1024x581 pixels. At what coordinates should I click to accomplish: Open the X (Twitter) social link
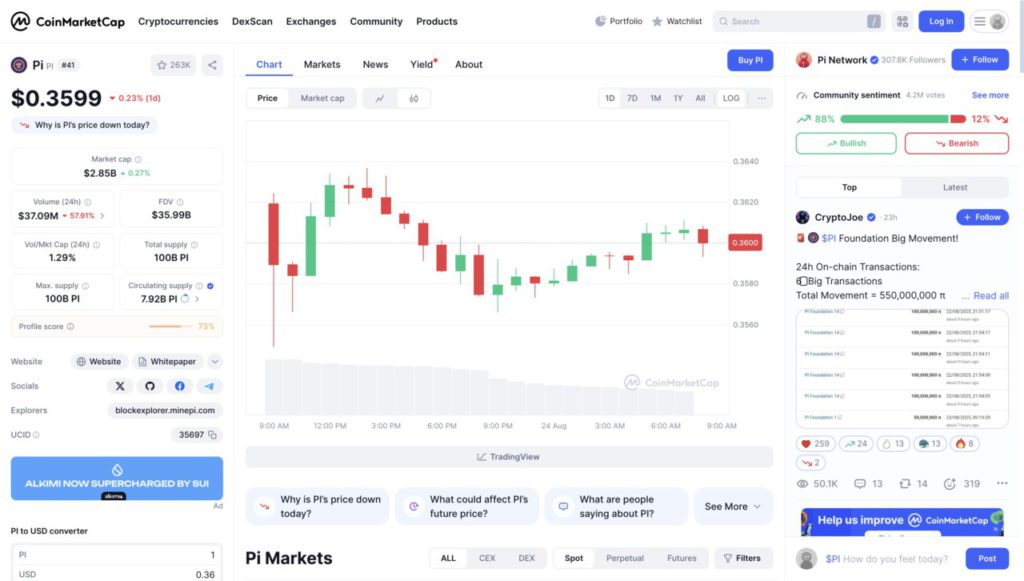pos(120,386)
